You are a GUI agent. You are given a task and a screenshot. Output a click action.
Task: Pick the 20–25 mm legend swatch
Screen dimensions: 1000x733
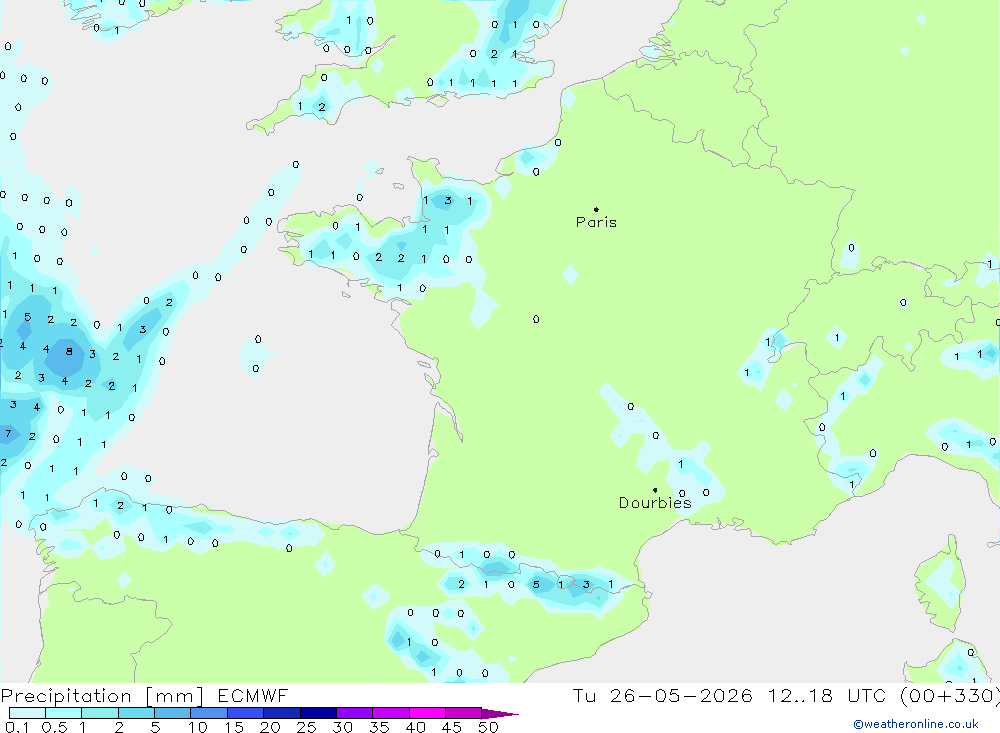281,713
